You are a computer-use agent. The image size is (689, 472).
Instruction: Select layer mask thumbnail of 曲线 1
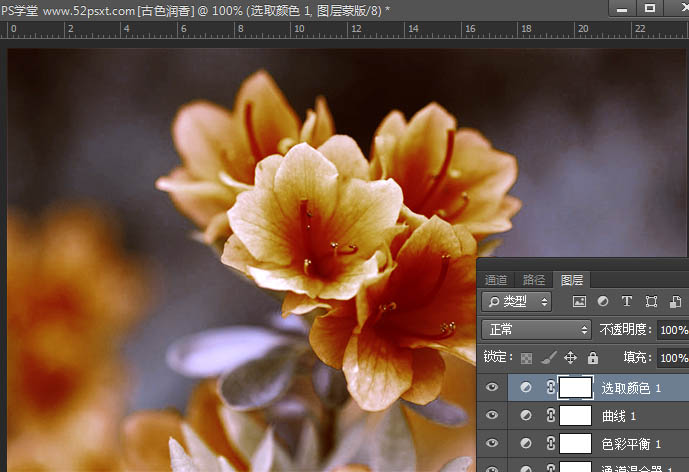(575, 415)
